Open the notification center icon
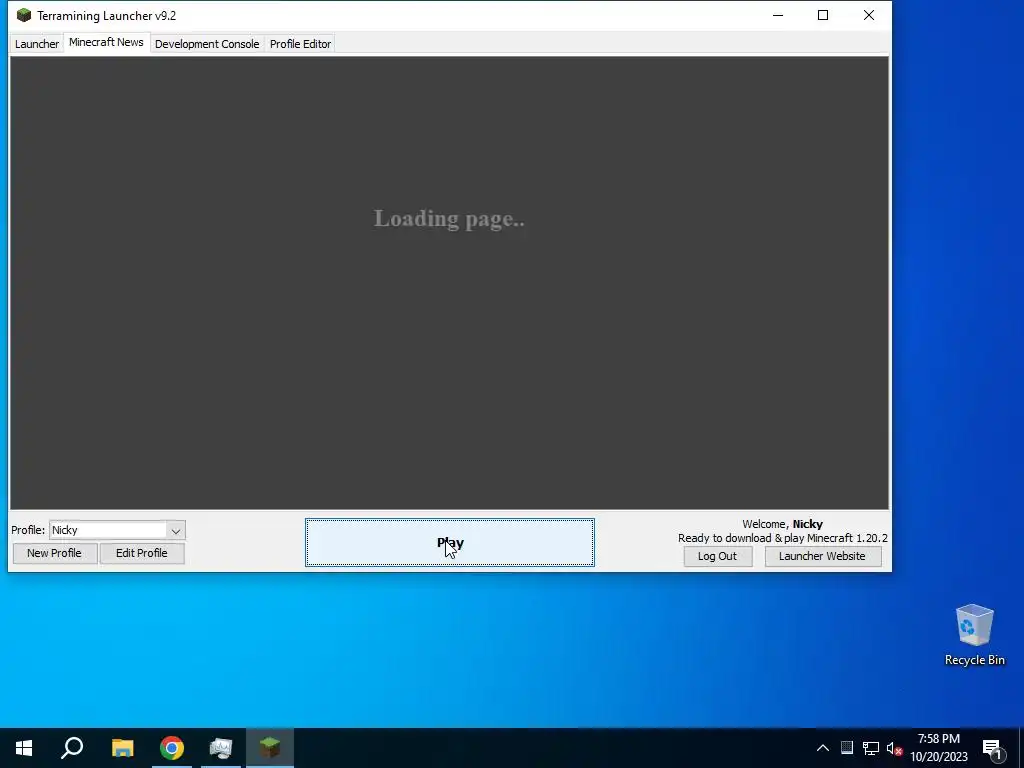The width and height of the screenshot is (1024, 768). [x=993, y=748]
